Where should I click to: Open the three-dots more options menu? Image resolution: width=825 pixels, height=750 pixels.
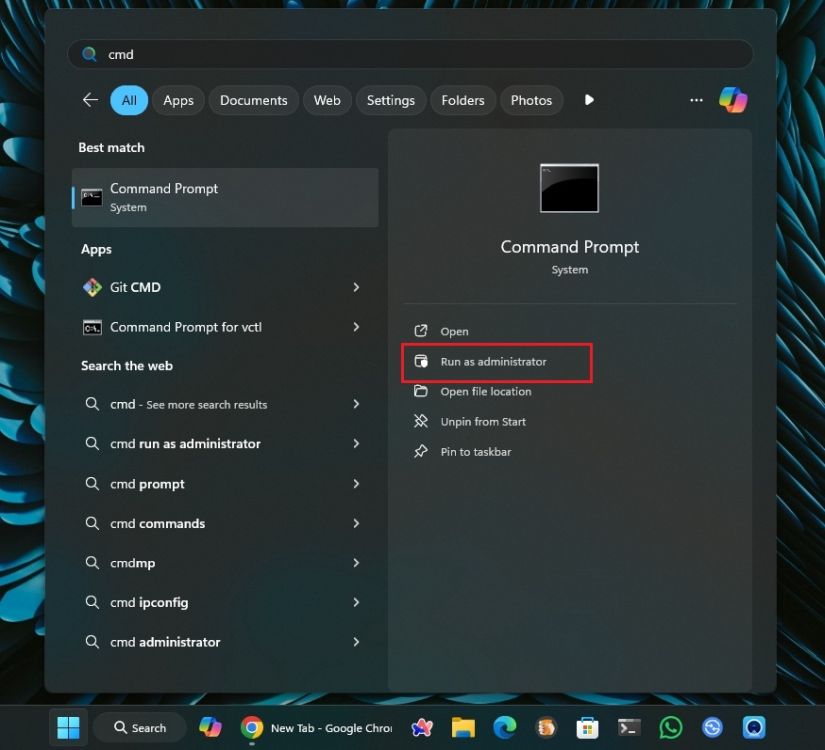(696, 100)
